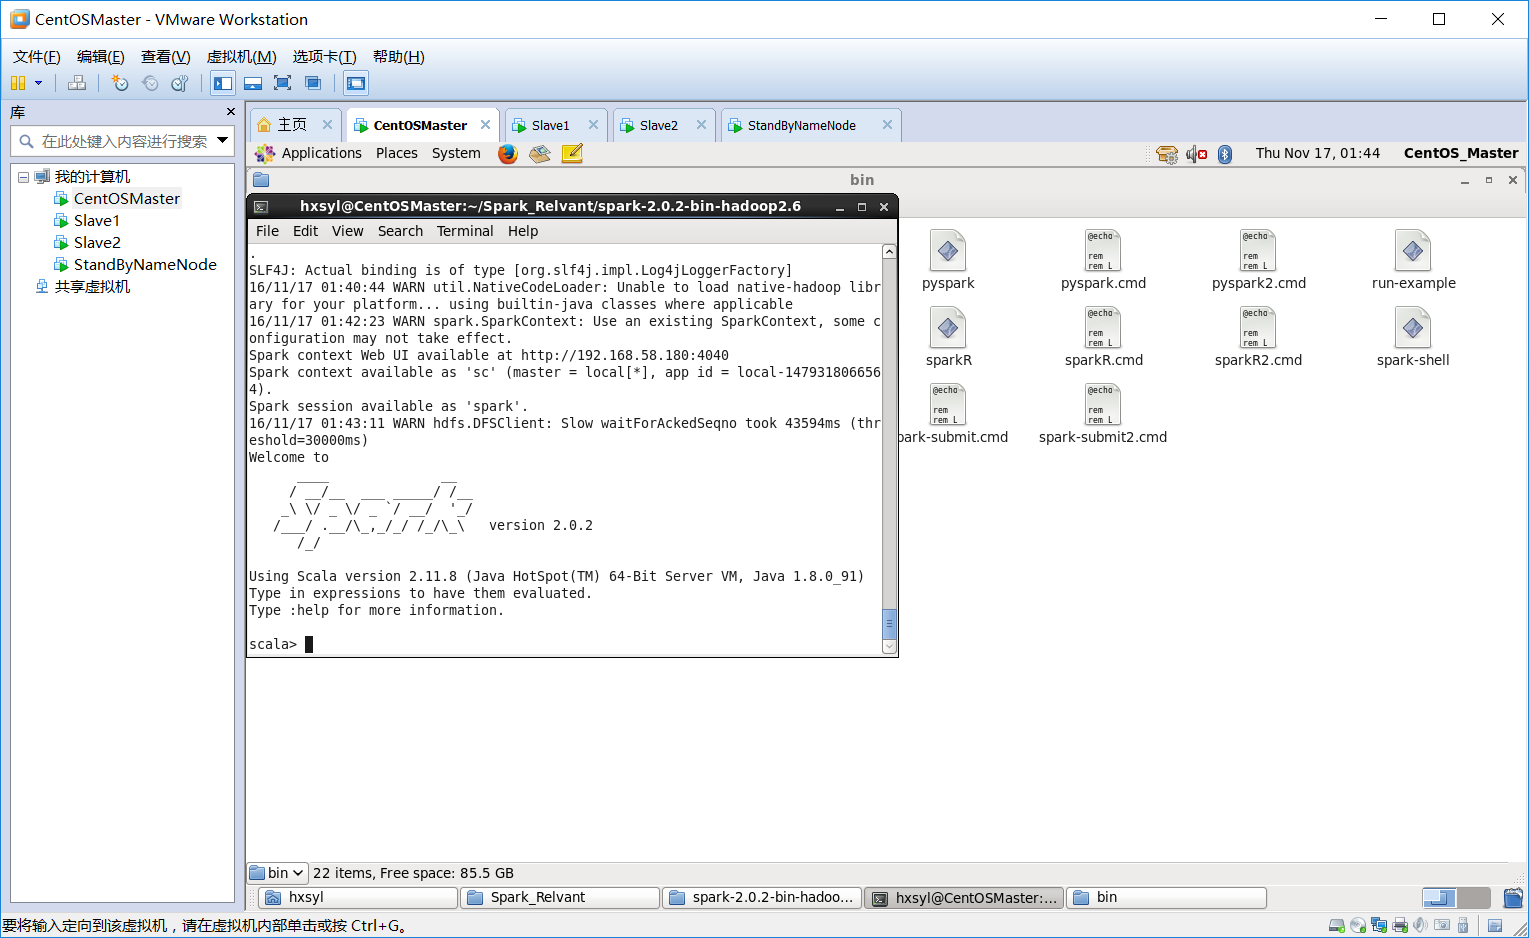Launch Firefox from the CentOS panel
The image size is (1529, 938).
pyautogui.click(x=508, y=153)
